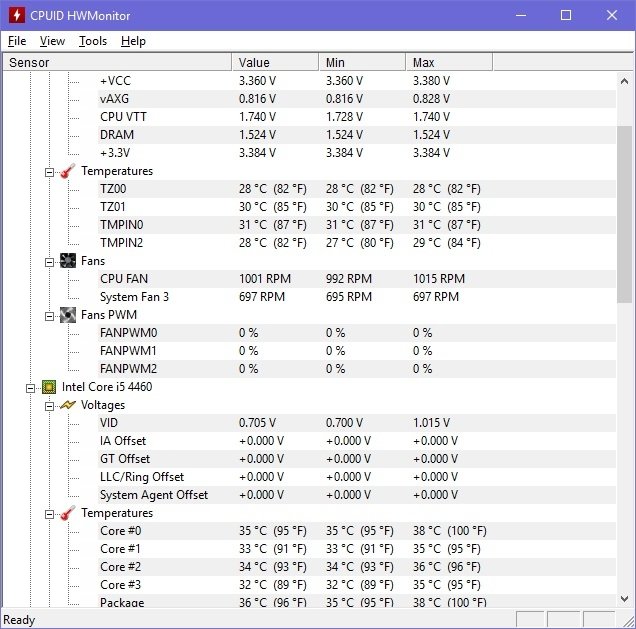Viewport: 636px width, 629px height.
Task: Collapse the CPU Voltages section
Action: 49,405
